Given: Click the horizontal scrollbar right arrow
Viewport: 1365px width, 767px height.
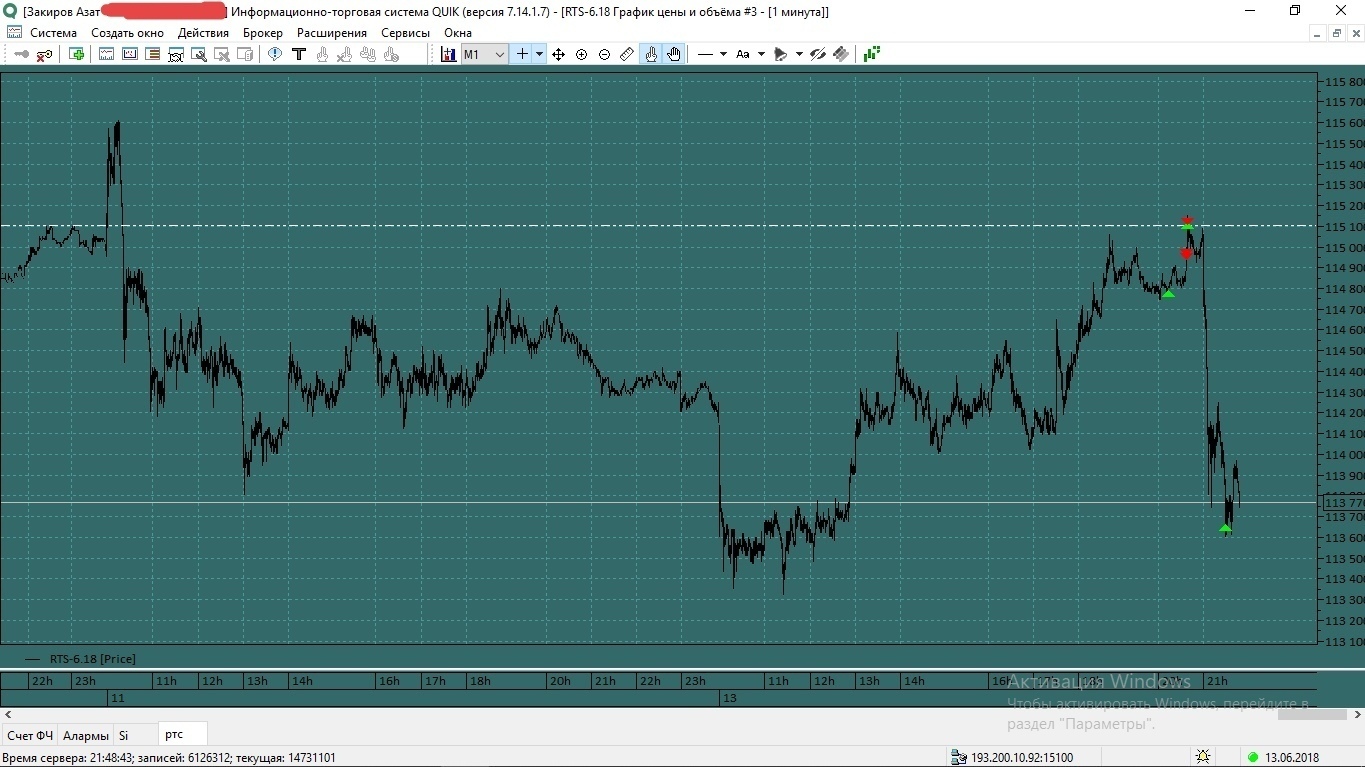Looking at the screenshot, I should click(x=1357, y=714).
